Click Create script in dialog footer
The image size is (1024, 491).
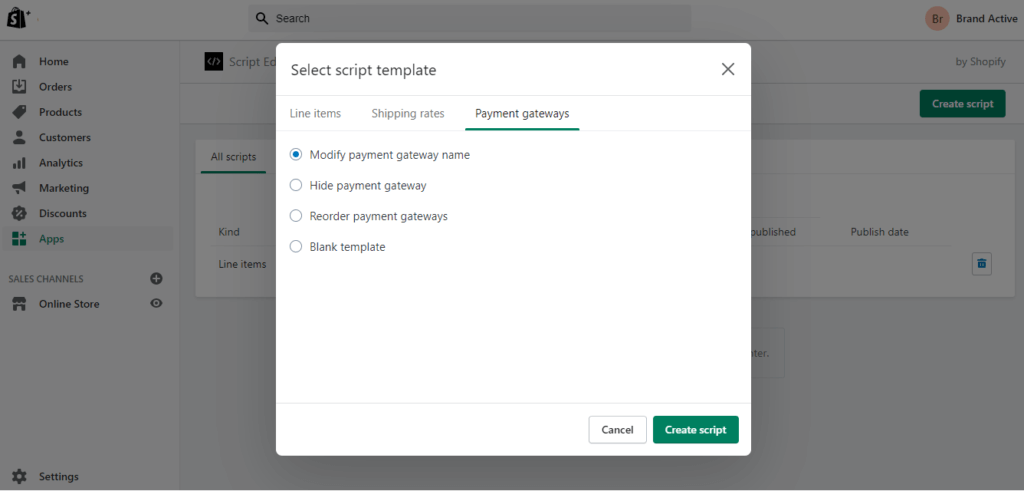coord(695,430)
